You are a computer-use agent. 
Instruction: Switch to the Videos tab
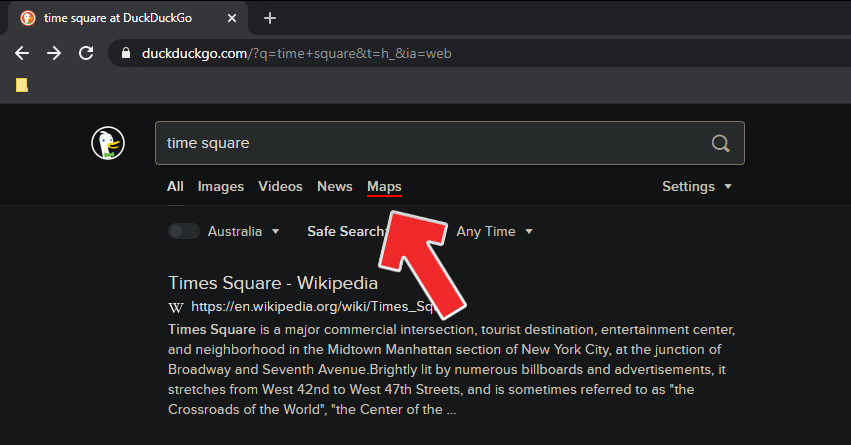[280, 187]
